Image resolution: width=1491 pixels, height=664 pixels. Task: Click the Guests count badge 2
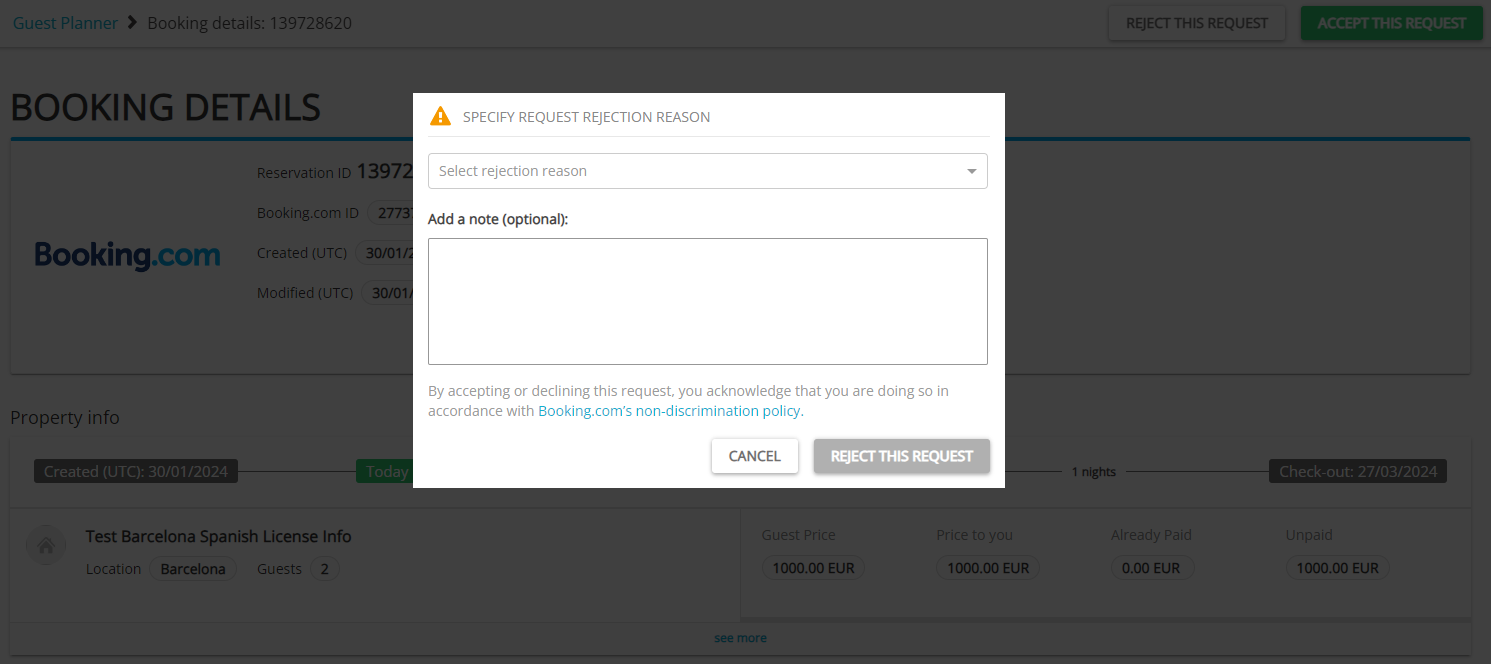click(x=324, y=569)
